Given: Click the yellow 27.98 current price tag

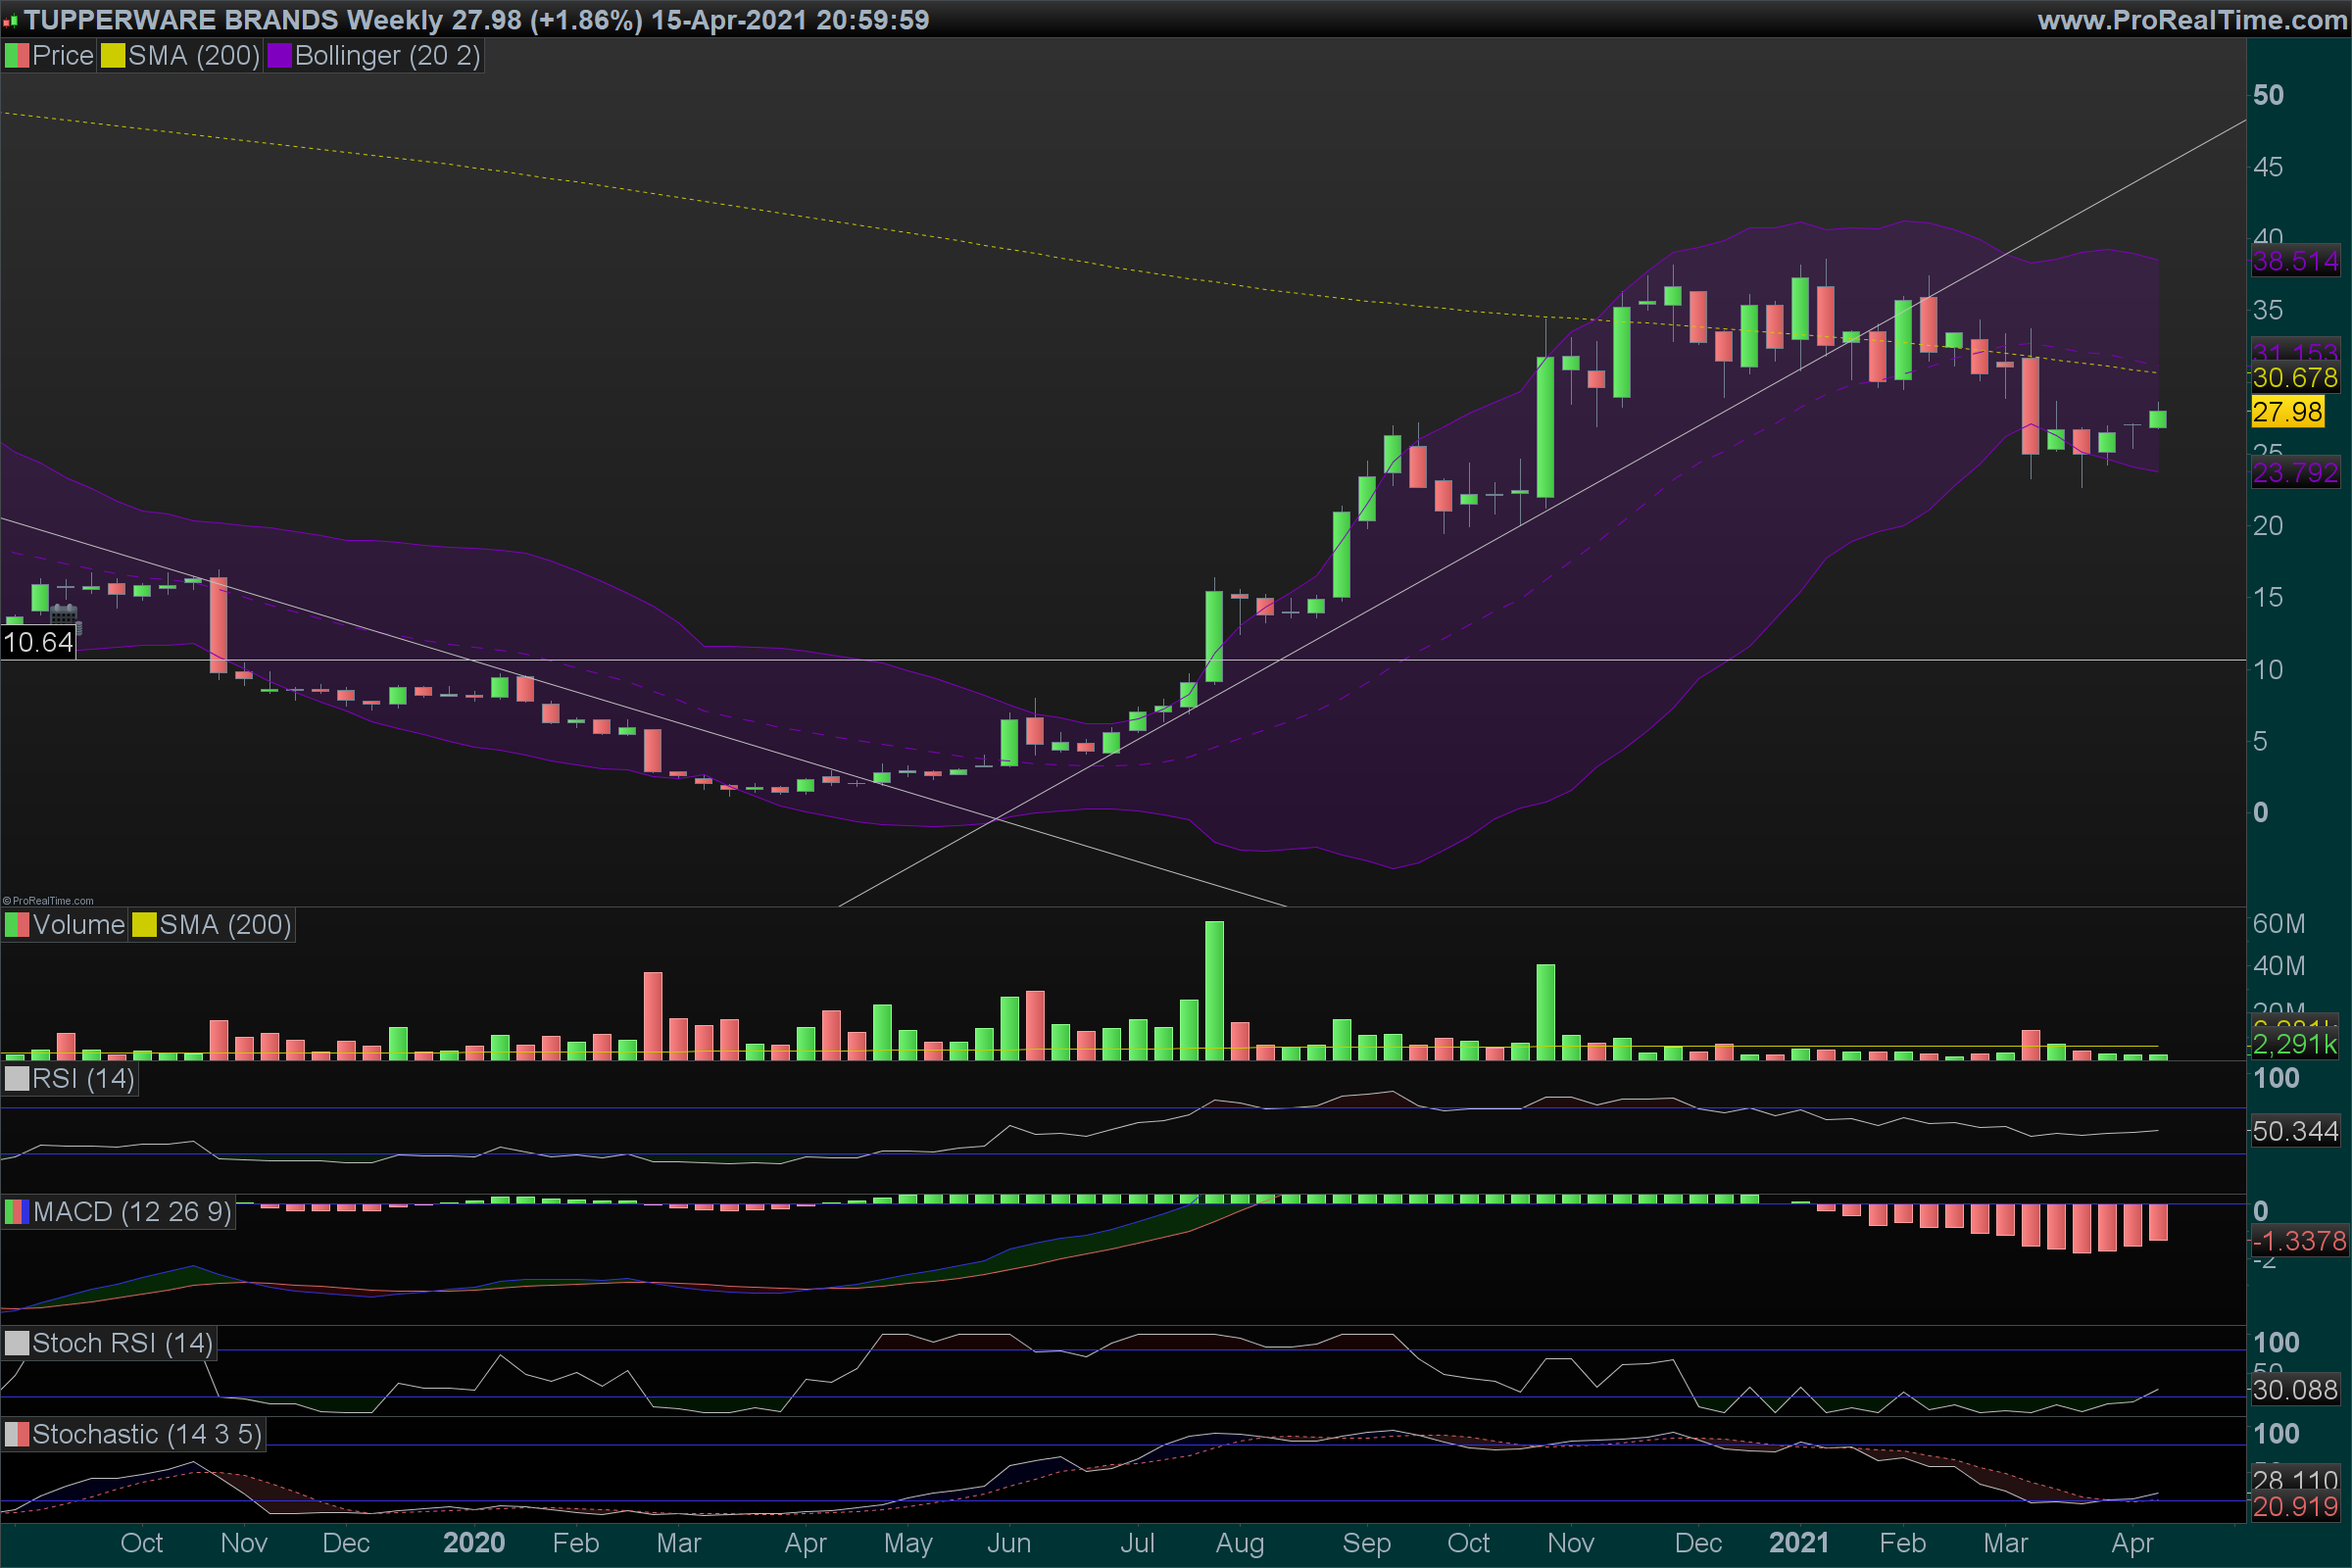Looking at the screenshot, I should (2287, 412).
